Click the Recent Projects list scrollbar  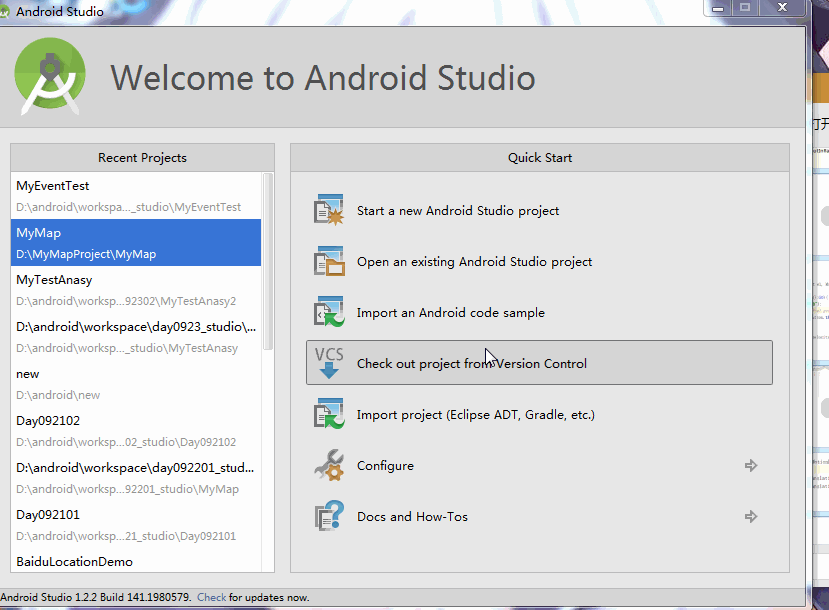pyautogui.click(x=268, y=261)
